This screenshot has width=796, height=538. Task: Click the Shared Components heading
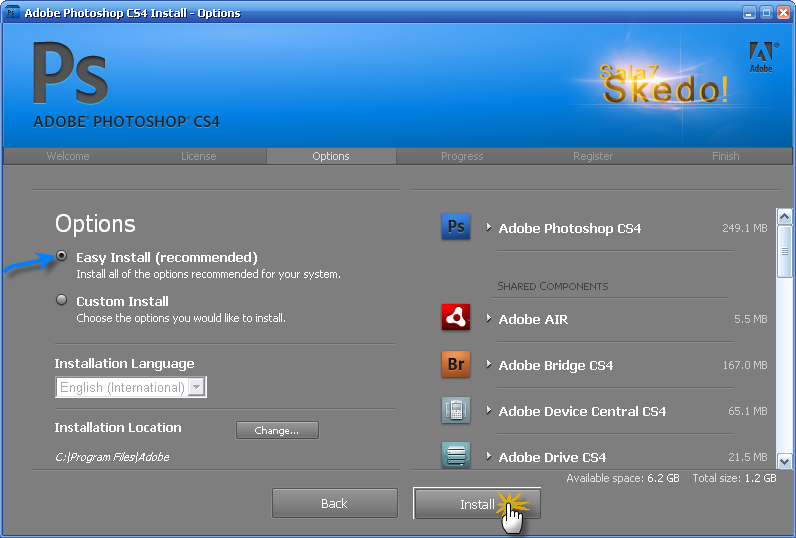pyautogui.click(x=553, y=286)
